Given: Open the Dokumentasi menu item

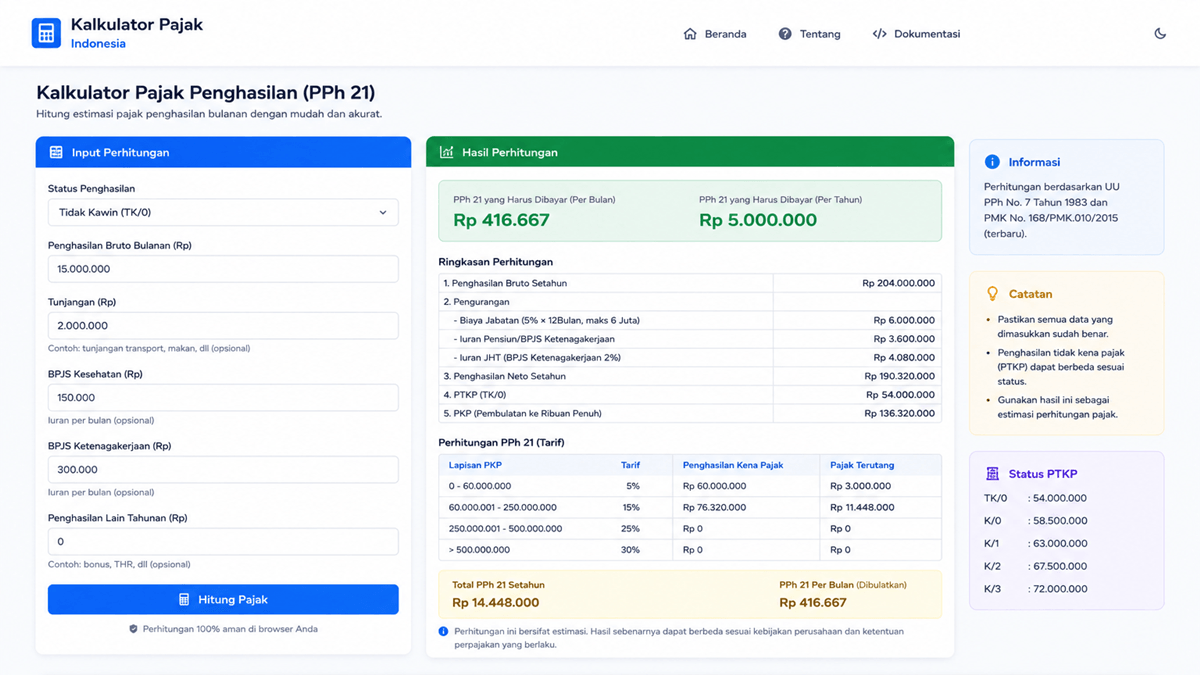Looking at the screenshot, I should 916,34.
